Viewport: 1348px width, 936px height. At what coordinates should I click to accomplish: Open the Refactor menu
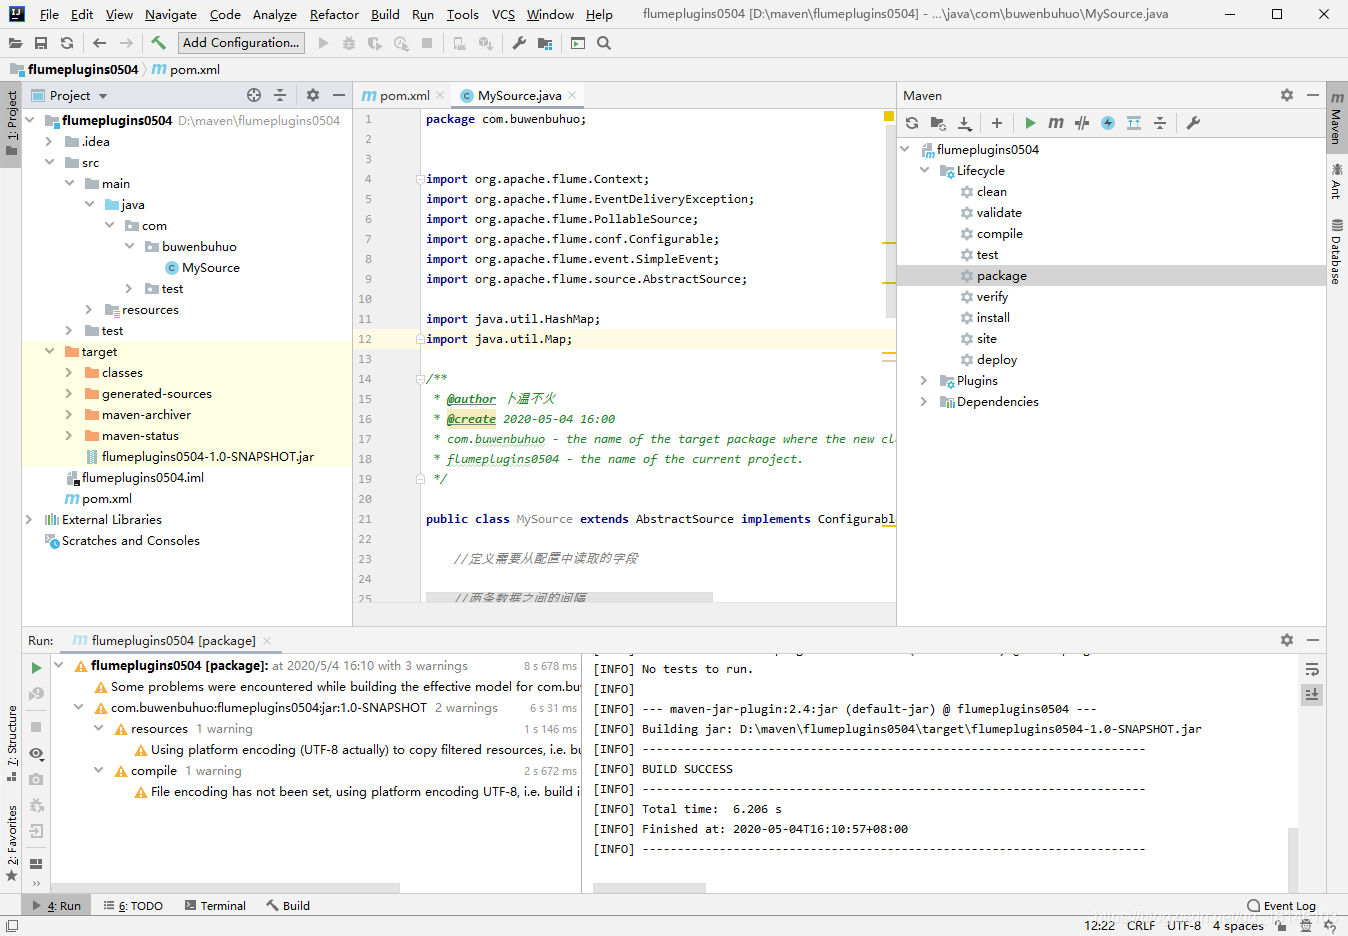point(334,14)
